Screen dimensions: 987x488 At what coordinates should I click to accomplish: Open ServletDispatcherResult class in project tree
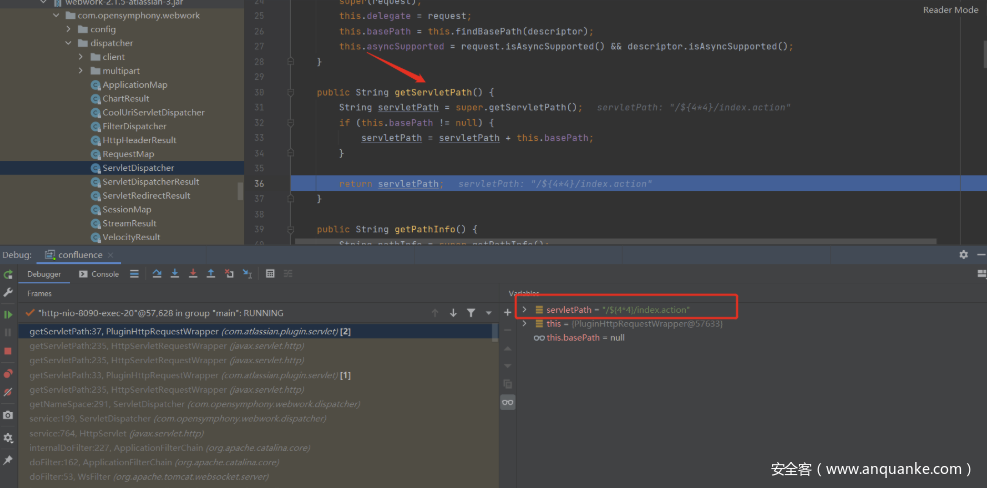coord(150,182)
